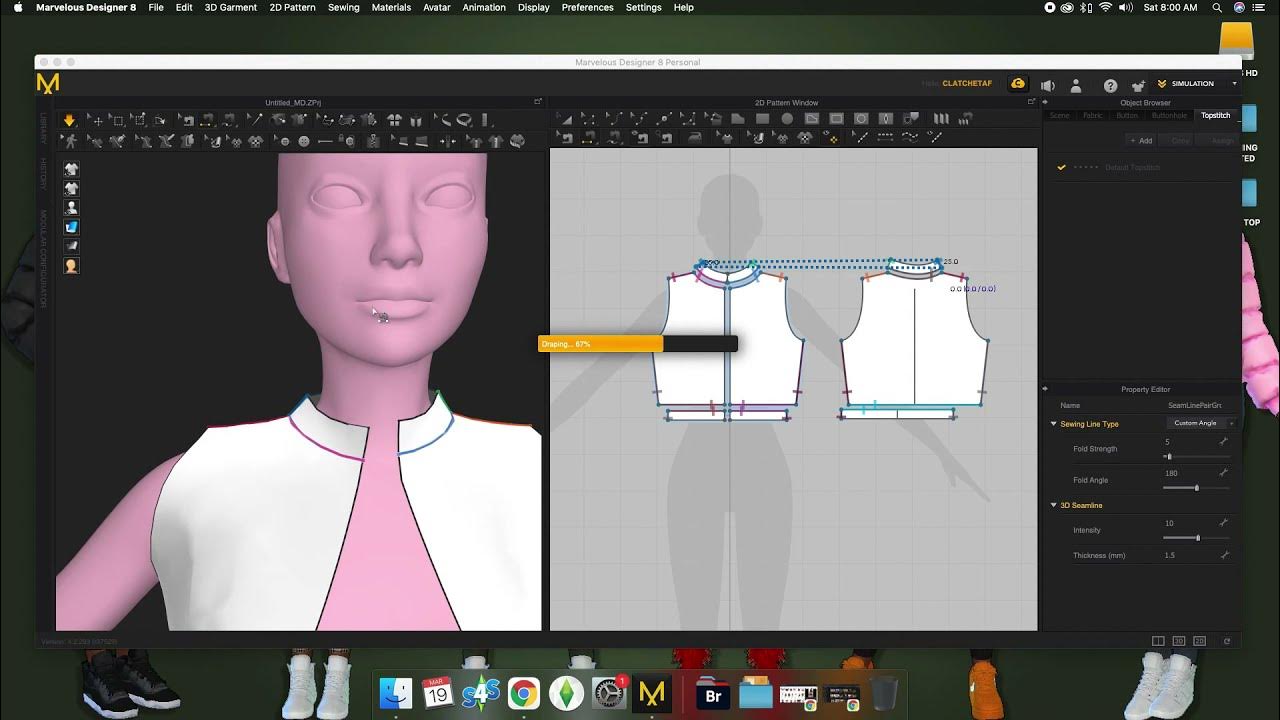Open the Custom Angle dropdown
This screenshot has width=1280, height=720.
(1200, 423)
